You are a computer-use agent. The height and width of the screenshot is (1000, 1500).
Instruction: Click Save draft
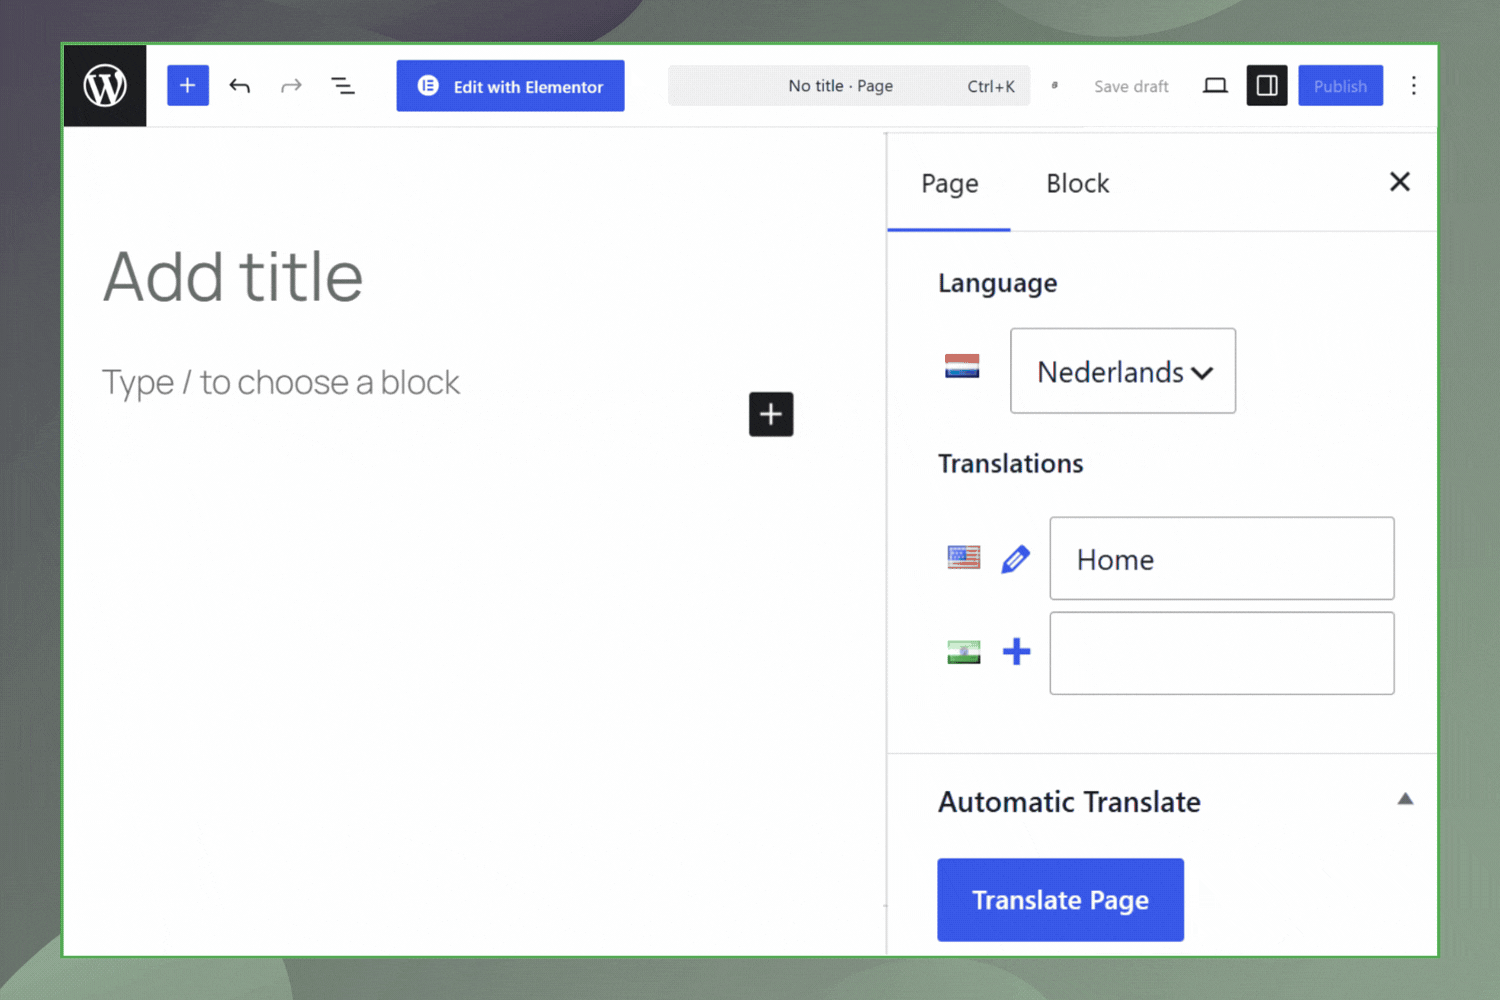tap(1131, 87)
